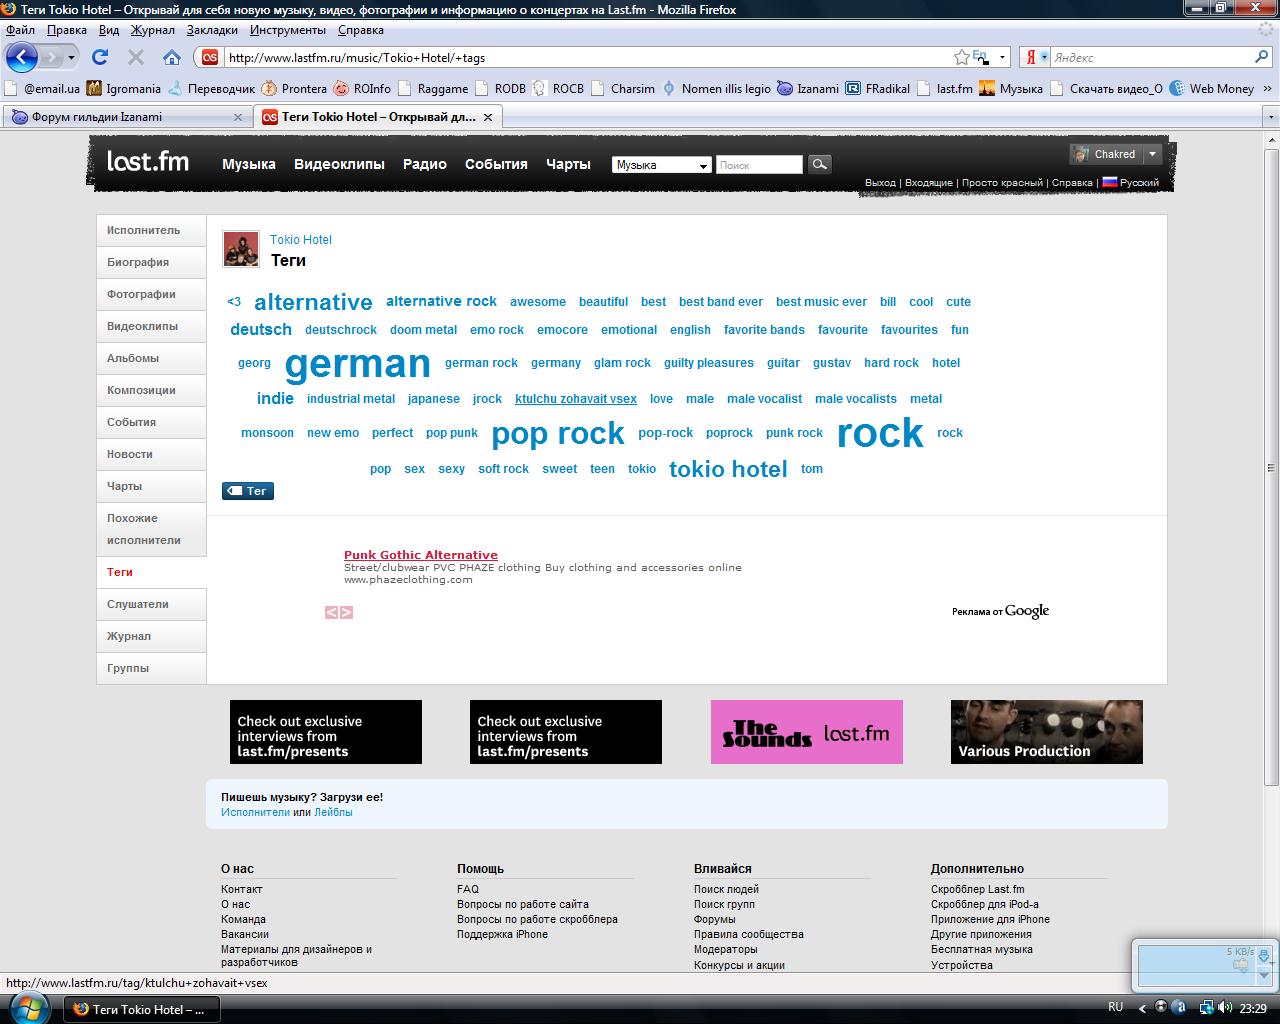1280x1024 pixels.
Task: Open the Chakred user avatar
Action: point(1080,154)
